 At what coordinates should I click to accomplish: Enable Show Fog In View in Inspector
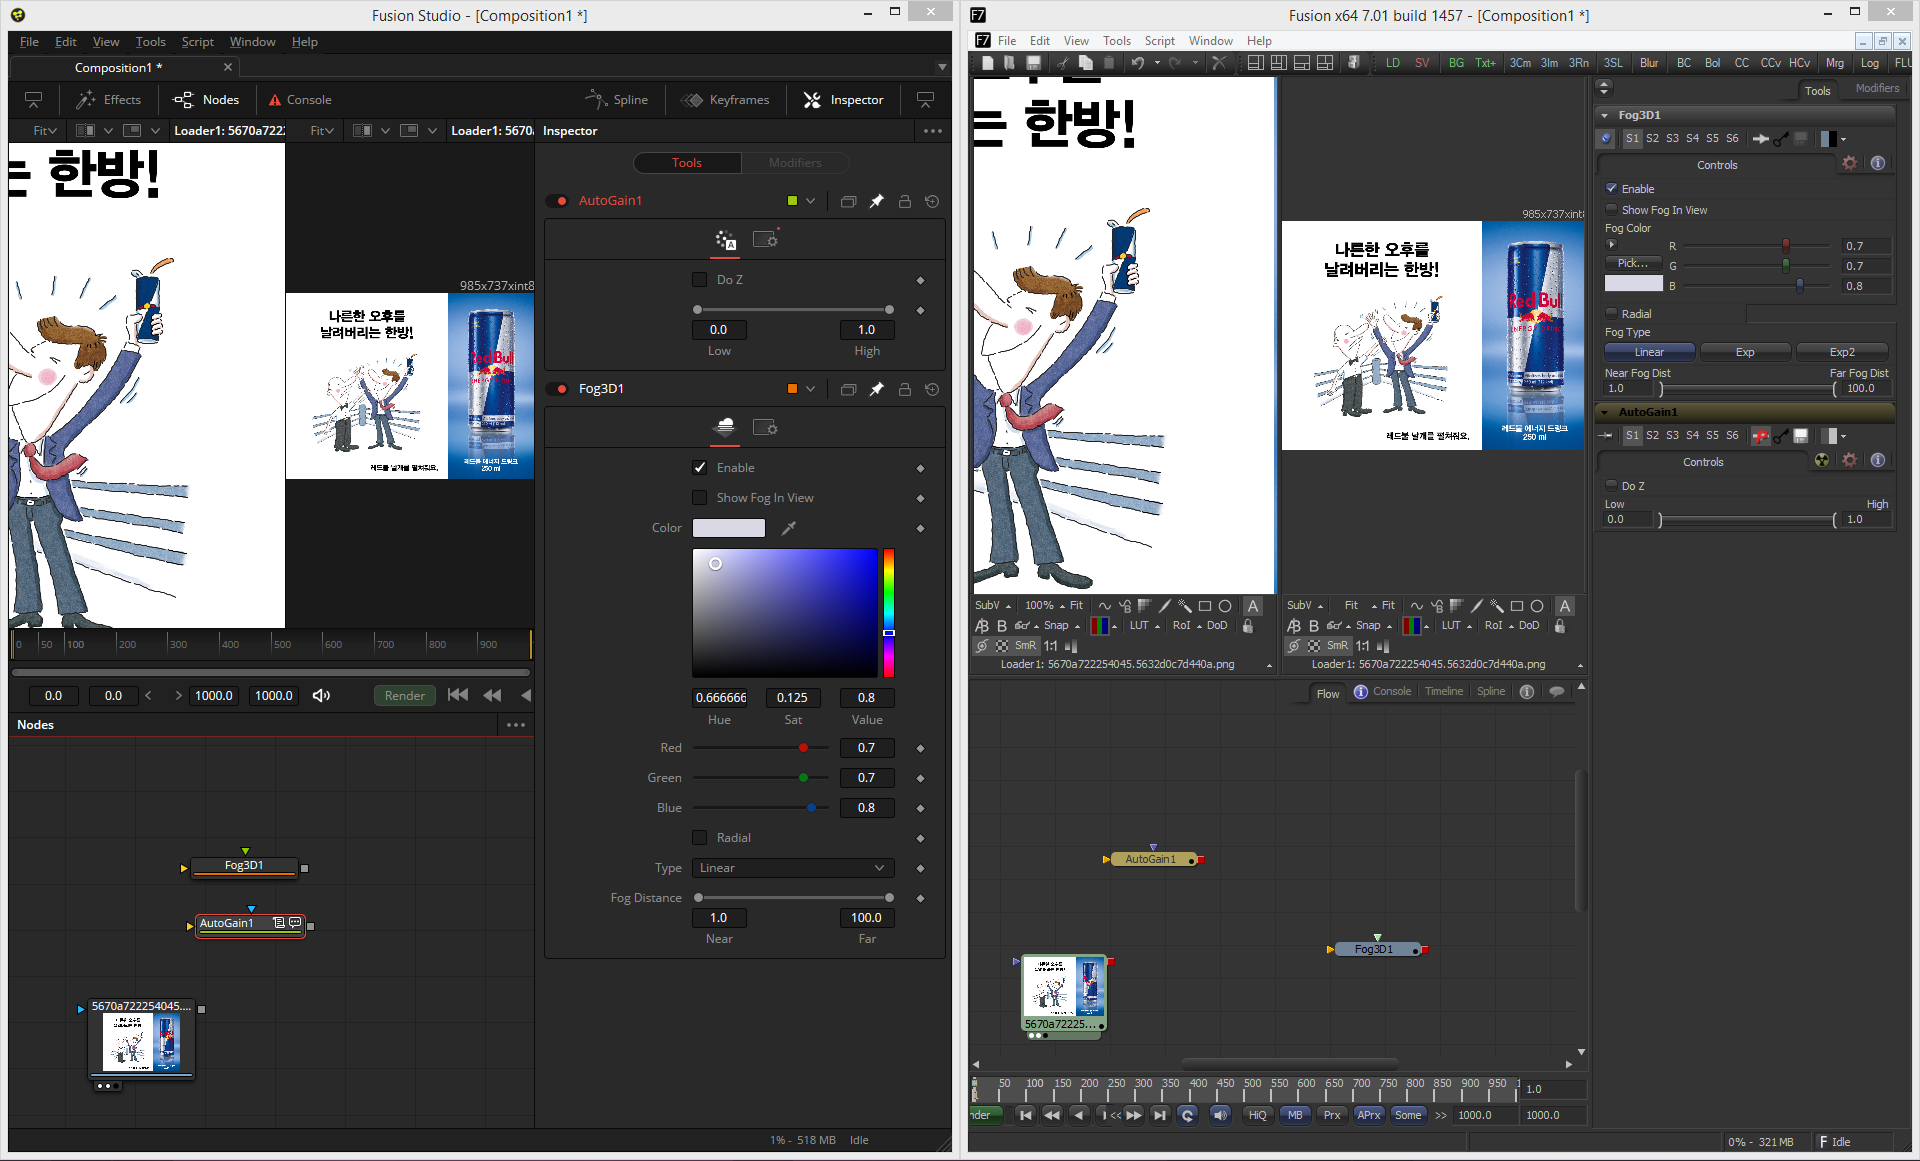[x=700, y=498]
